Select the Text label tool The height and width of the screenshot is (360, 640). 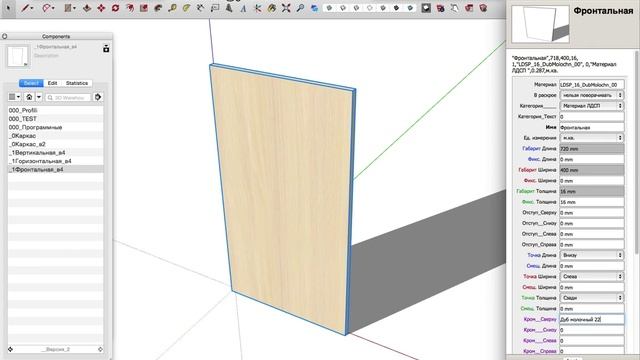[215, 8]
